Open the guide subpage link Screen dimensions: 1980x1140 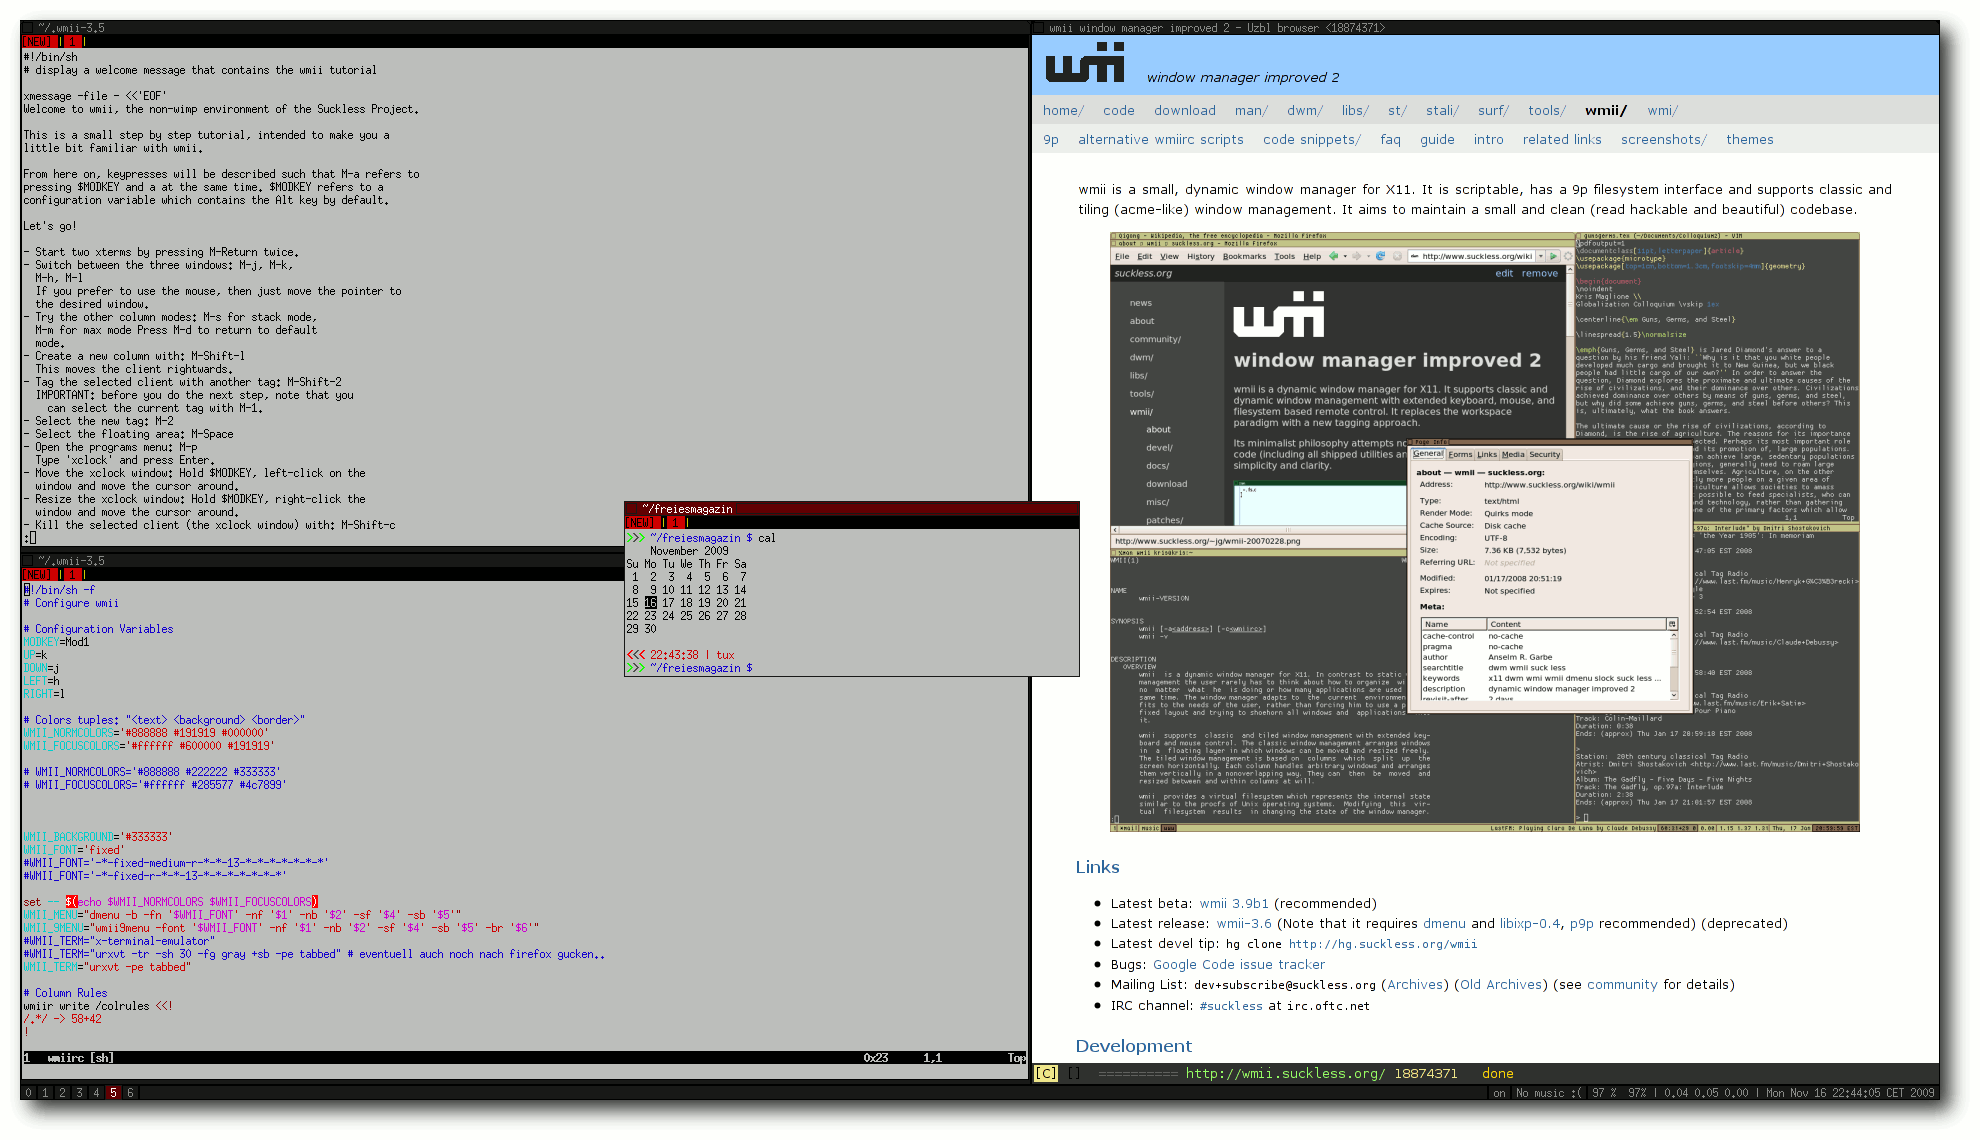(1437, 139)
